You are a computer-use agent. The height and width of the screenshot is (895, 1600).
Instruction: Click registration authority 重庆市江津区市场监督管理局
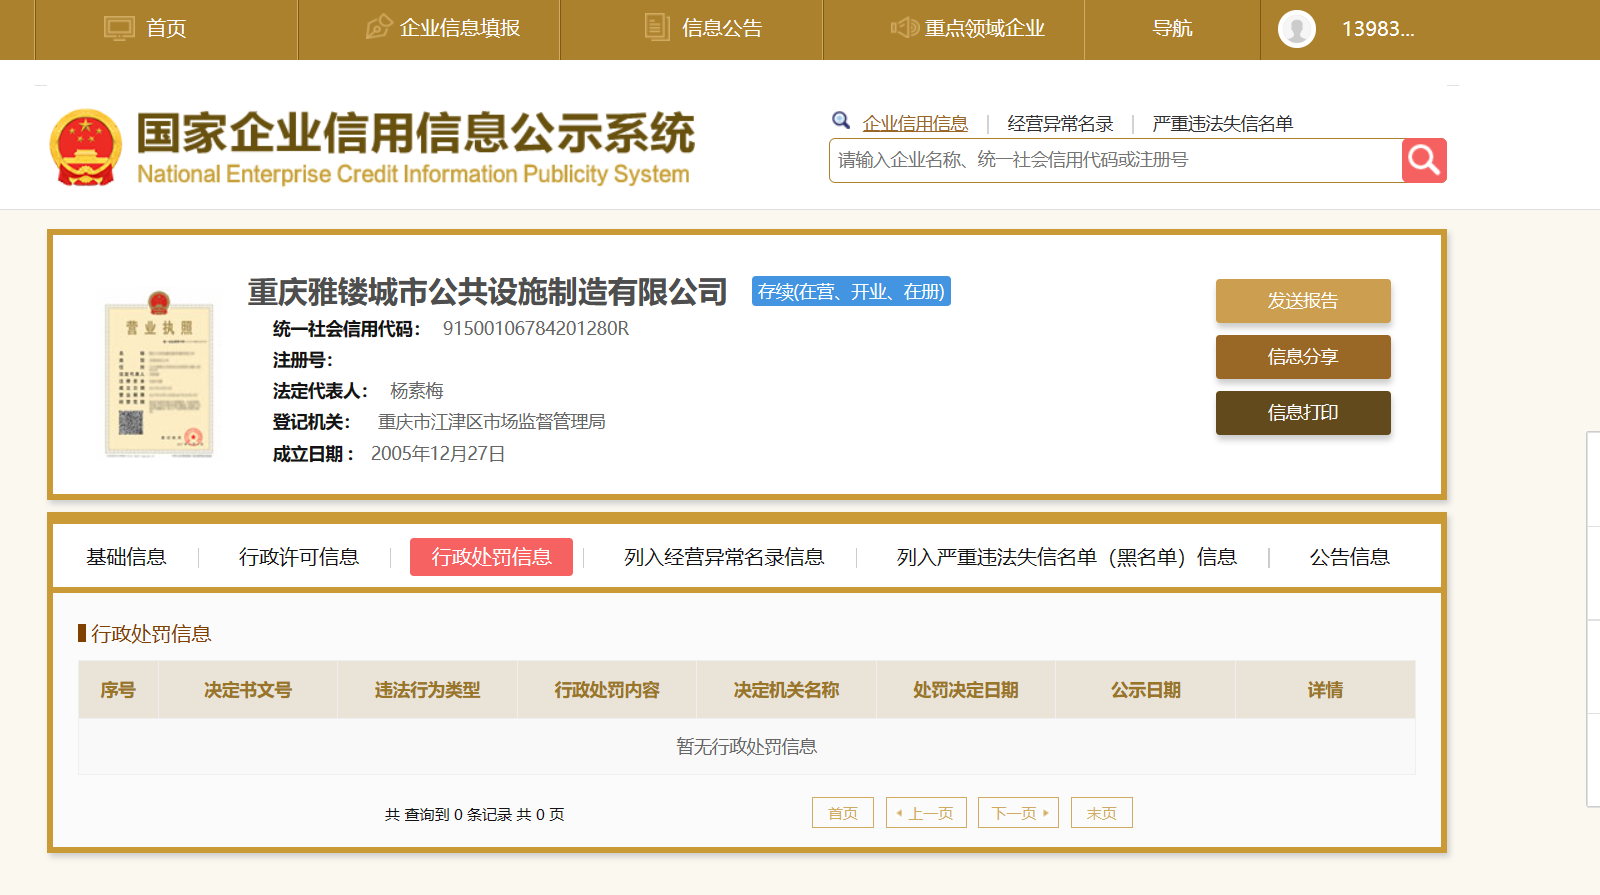pyautogui.click(x=492, y=422)
